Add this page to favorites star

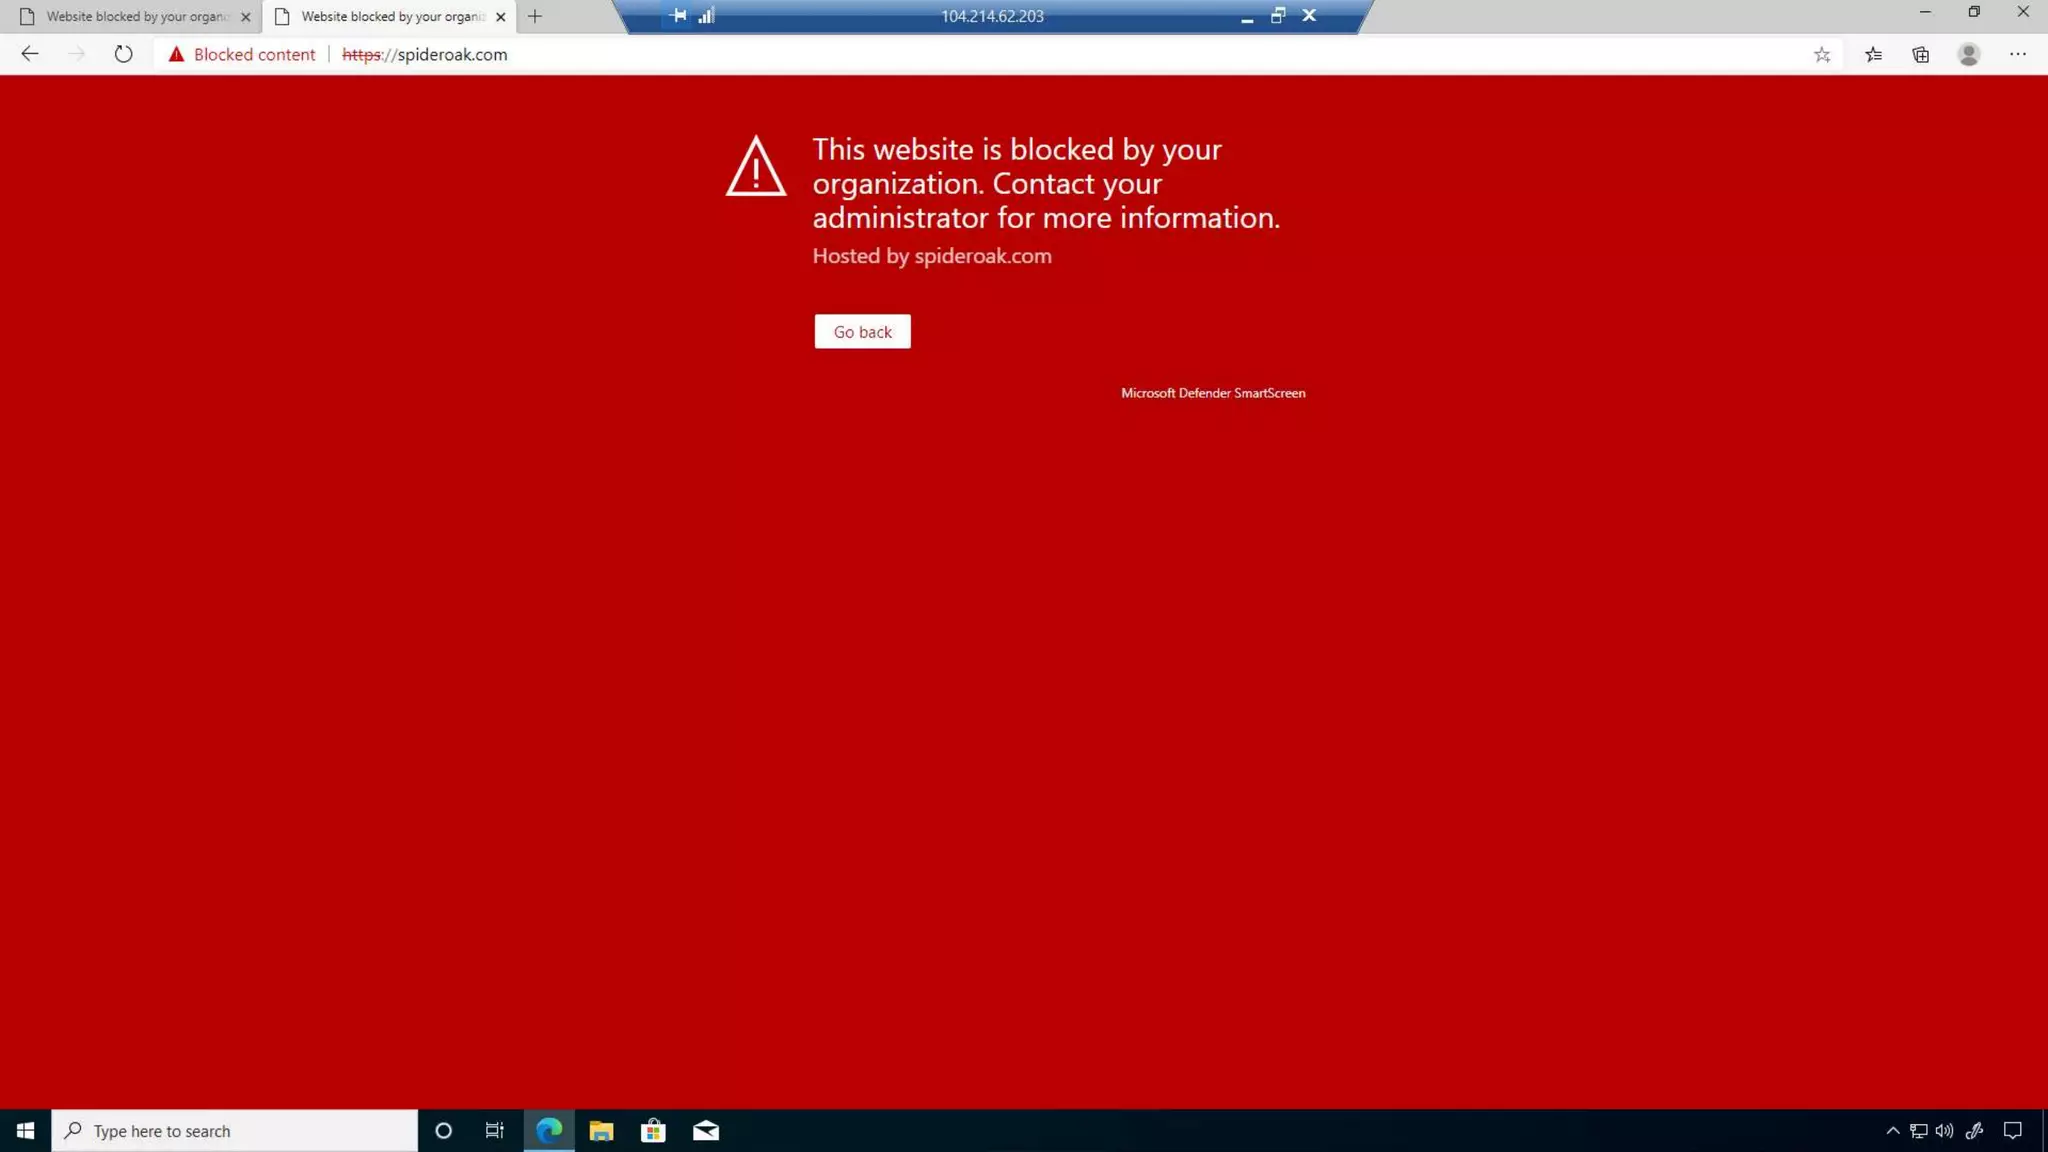tap(1822, 55)
